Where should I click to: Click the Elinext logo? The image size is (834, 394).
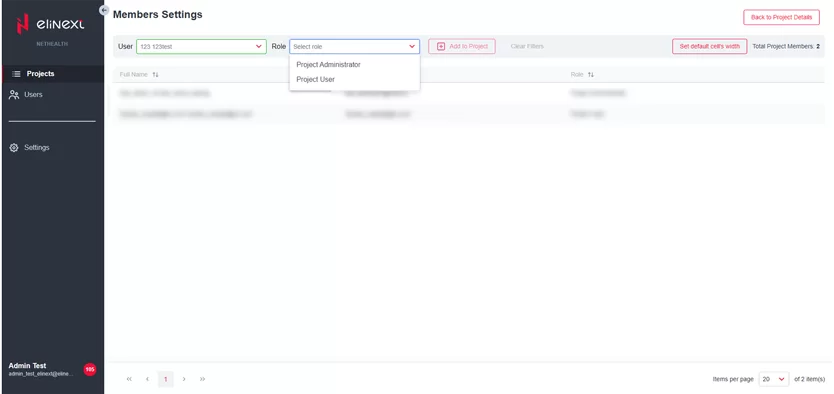coord(50,24)
